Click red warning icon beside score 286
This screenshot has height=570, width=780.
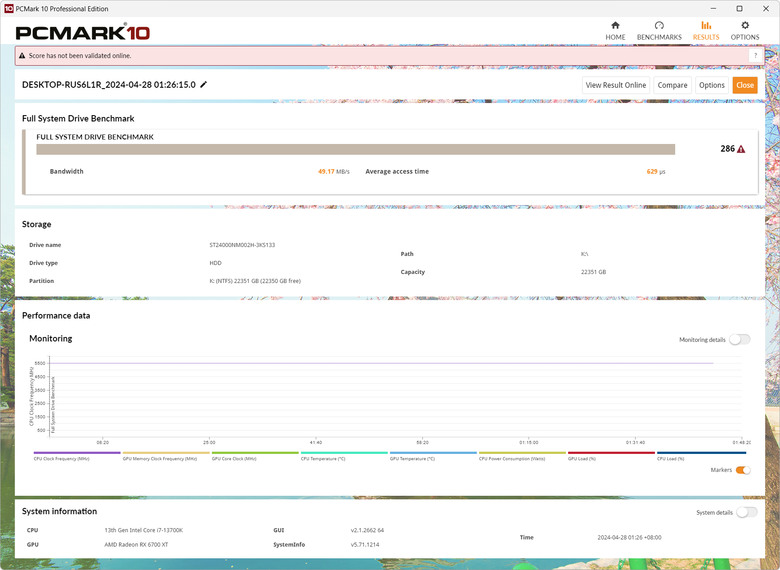741,149
